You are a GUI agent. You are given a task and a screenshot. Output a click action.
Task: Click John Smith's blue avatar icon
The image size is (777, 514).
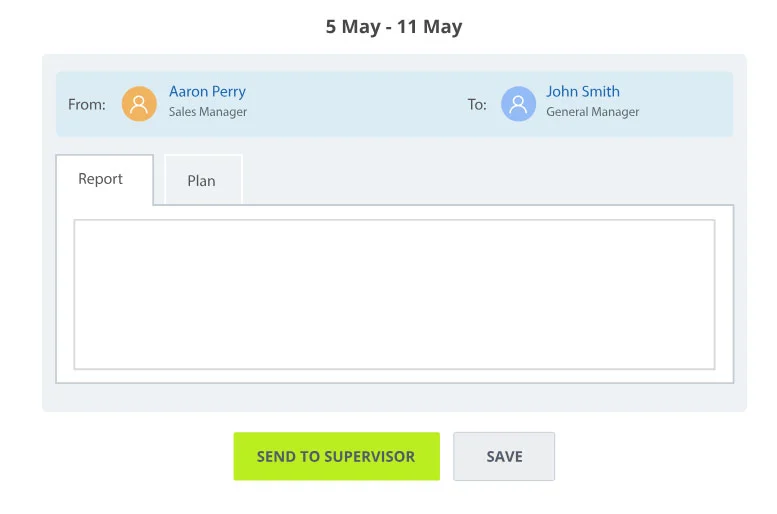518,103
